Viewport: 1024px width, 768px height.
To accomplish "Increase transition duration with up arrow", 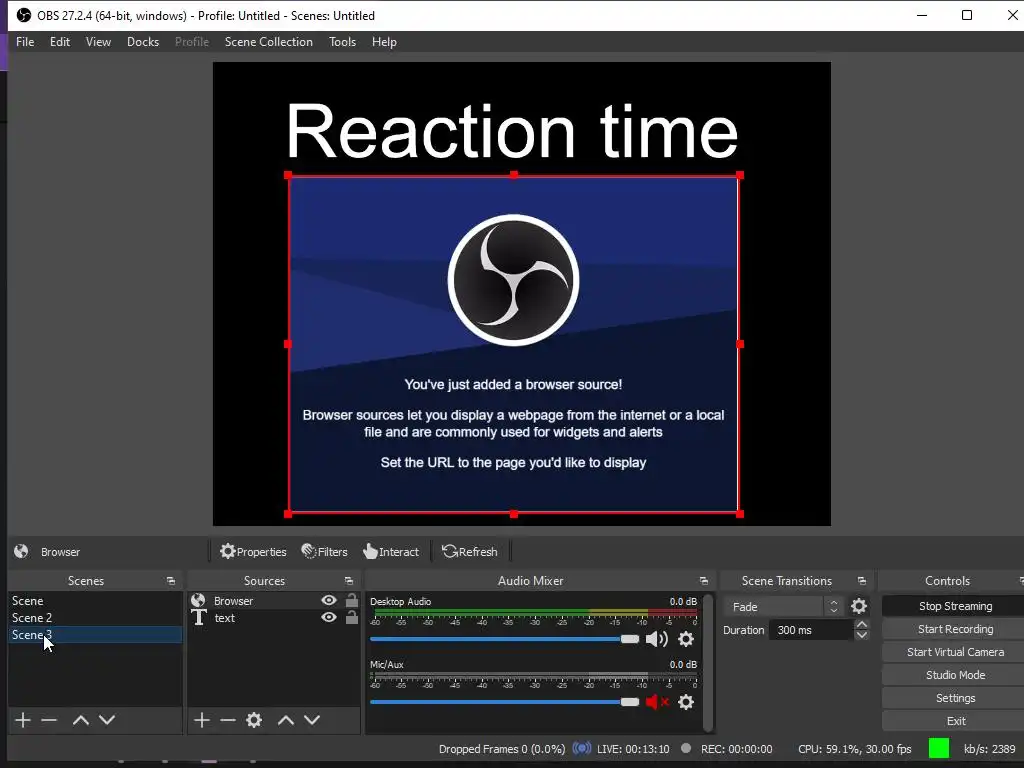I will coord(861,625).
